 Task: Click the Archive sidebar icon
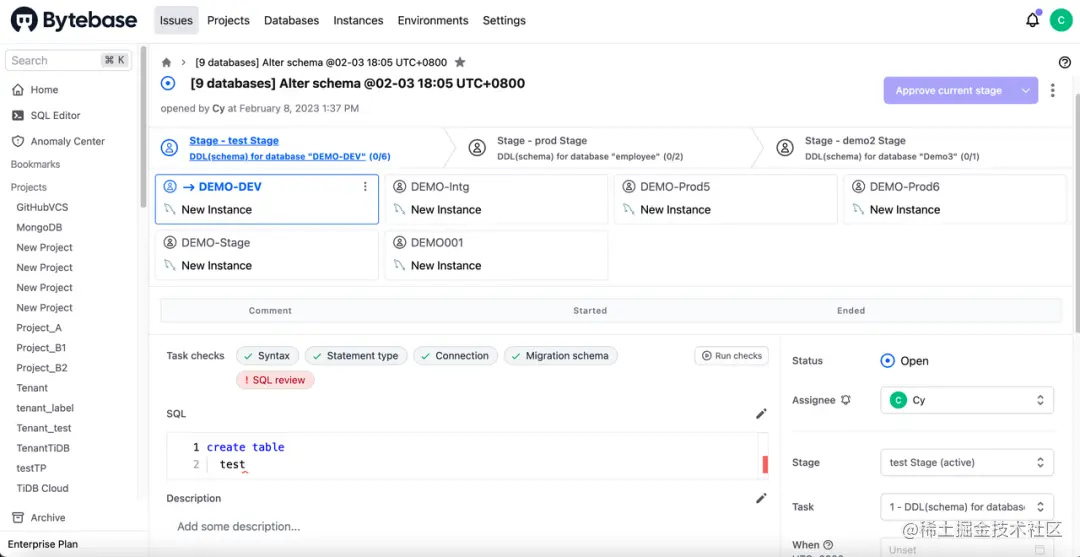click(x=18, y=518)
